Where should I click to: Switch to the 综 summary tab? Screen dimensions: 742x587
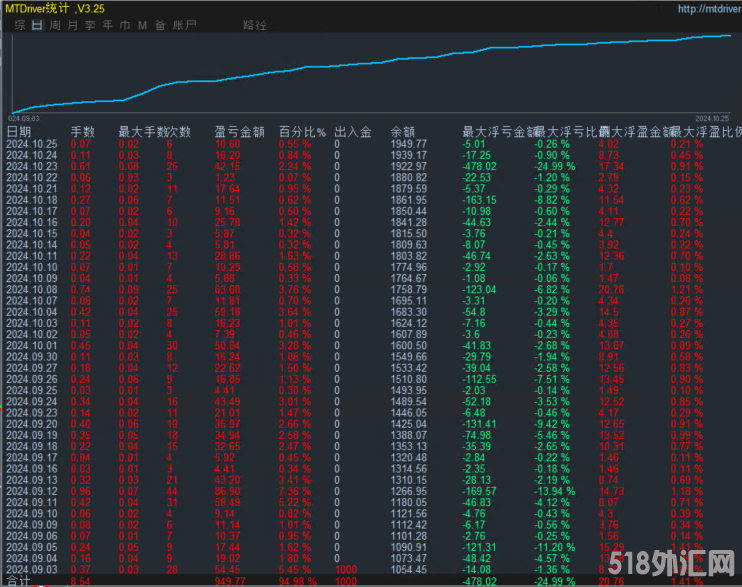20,24
